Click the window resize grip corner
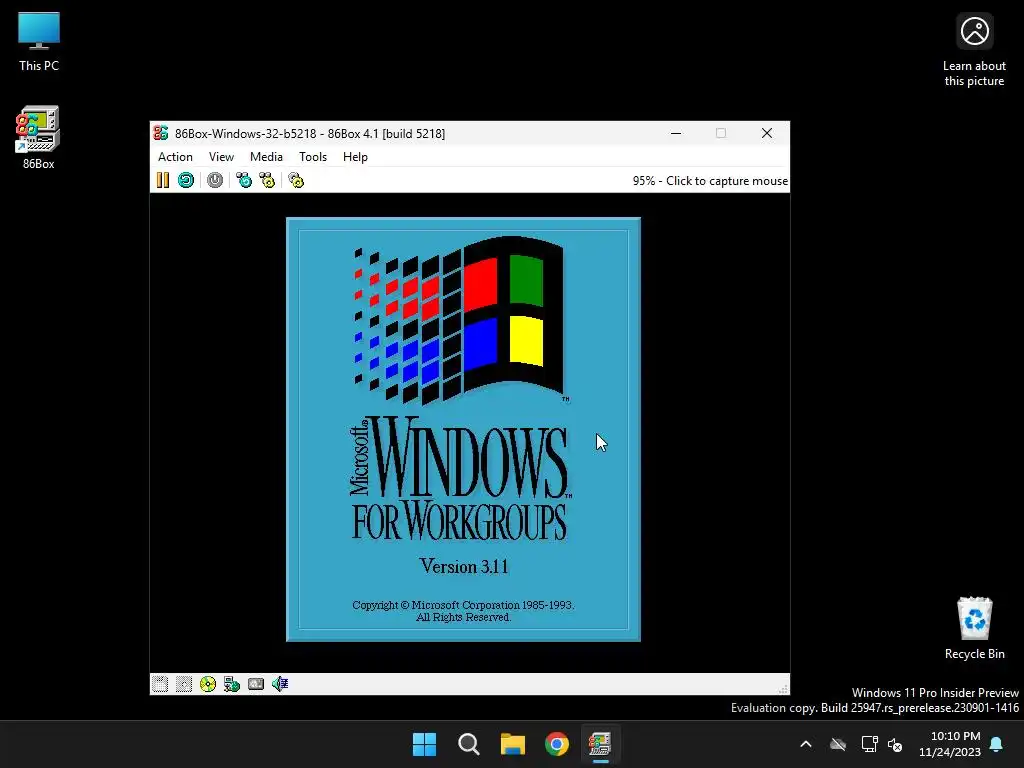The height and width of the screenshot is (768, 1024). pyautogui.click(x=783, y=688)
